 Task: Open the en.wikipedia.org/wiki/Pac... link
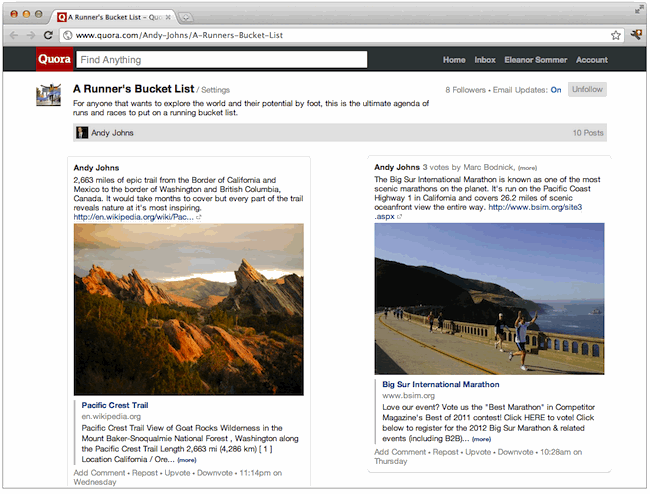[133, 217]
